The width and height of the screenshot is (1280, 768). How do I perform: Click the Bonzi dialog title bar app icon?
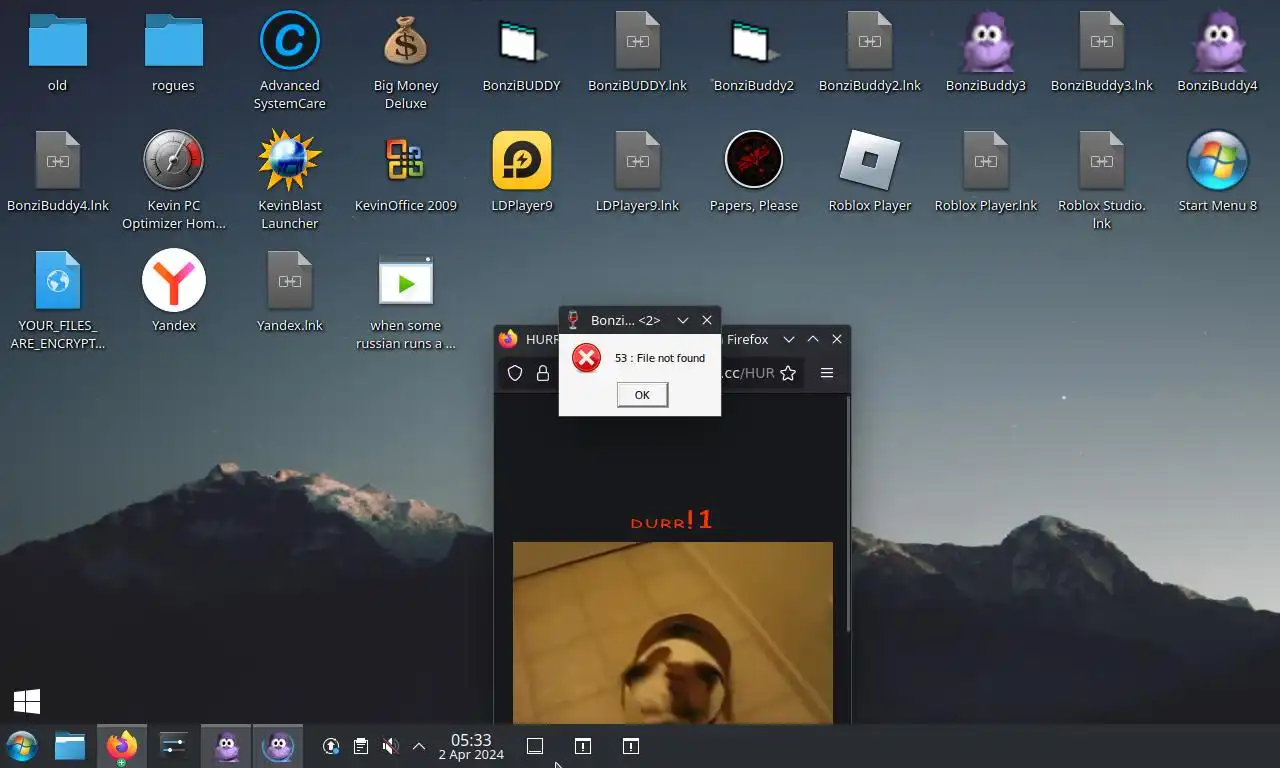pos(573,320)
